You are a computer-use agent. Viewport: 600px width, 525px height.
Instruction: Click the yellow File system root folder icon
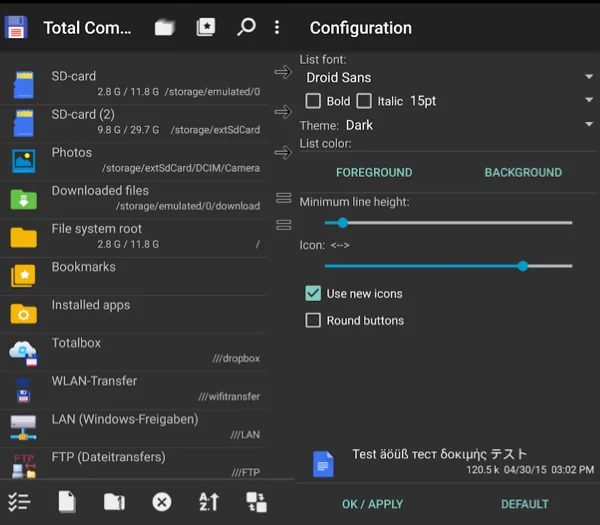(x=24, y=237)
